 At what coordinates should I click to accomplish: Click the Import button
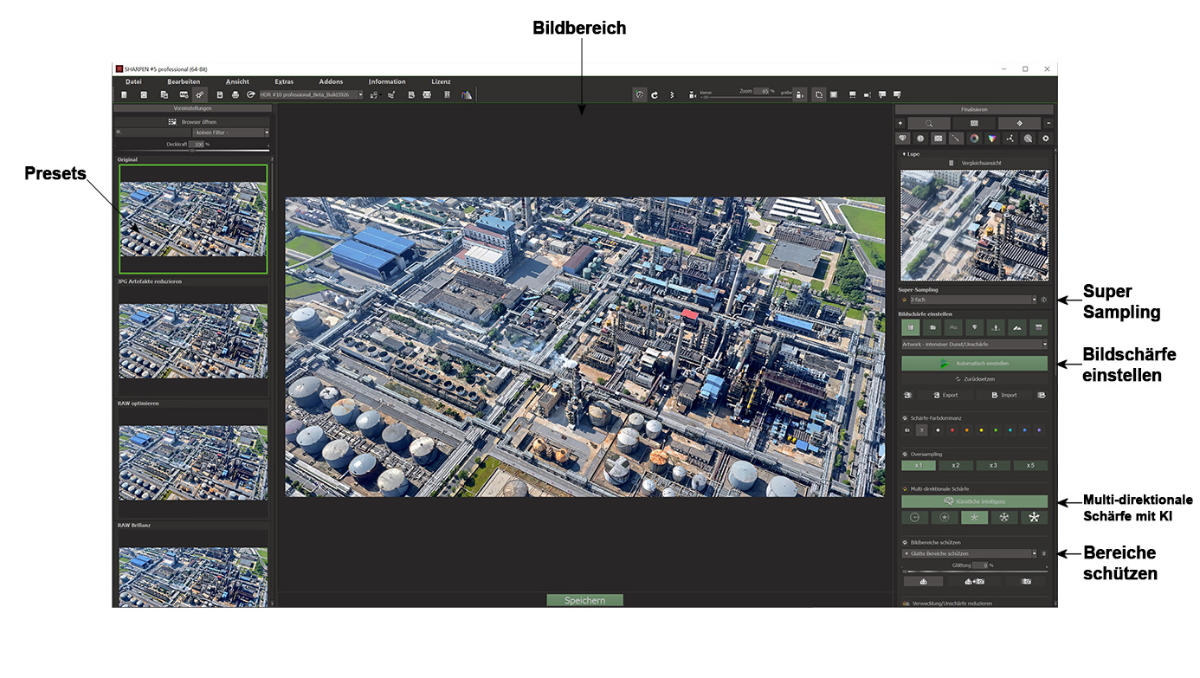[x=1003, y=395]
